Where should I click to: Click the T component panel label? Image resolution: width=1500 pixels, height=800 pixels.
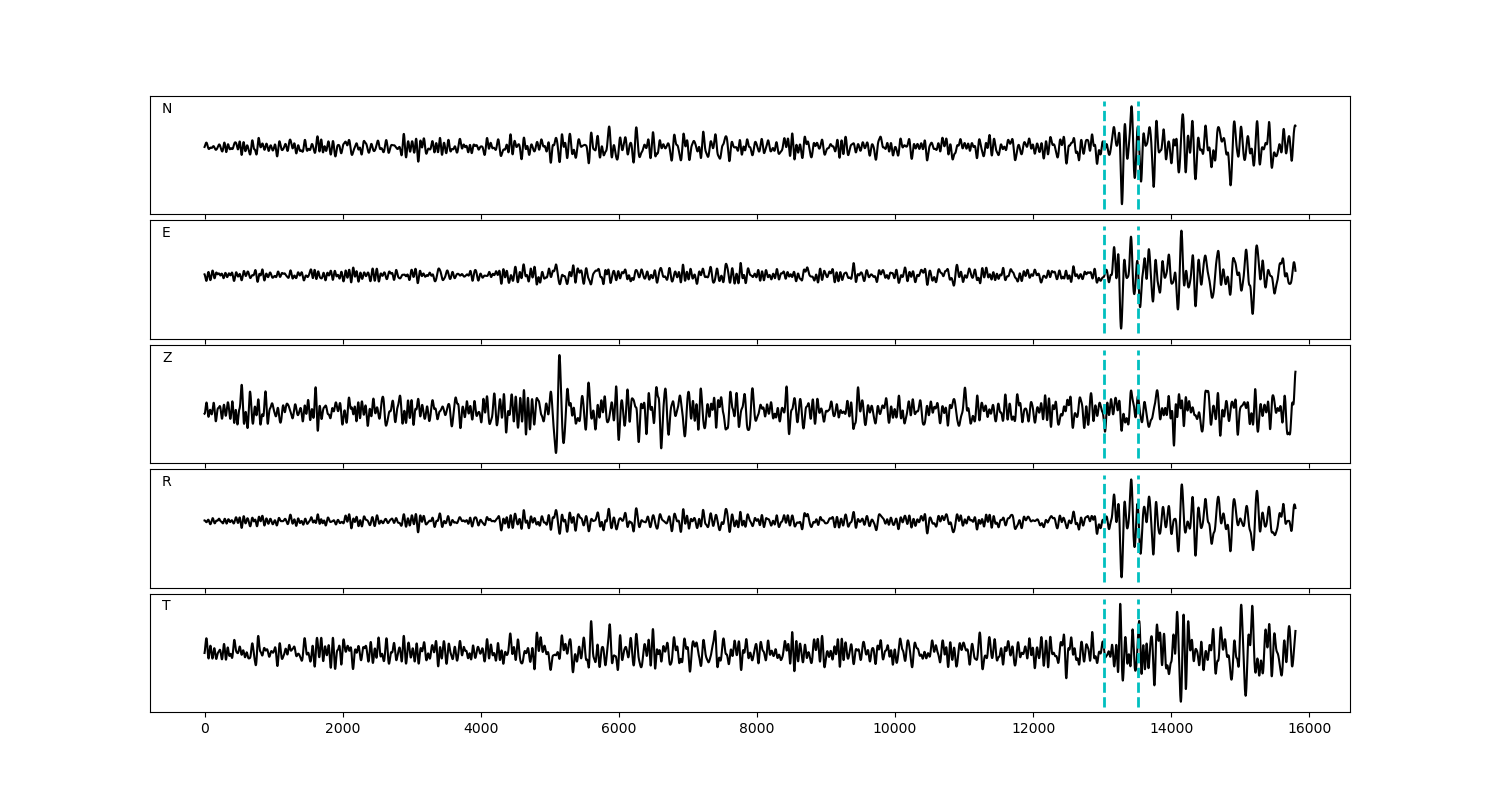166,606
